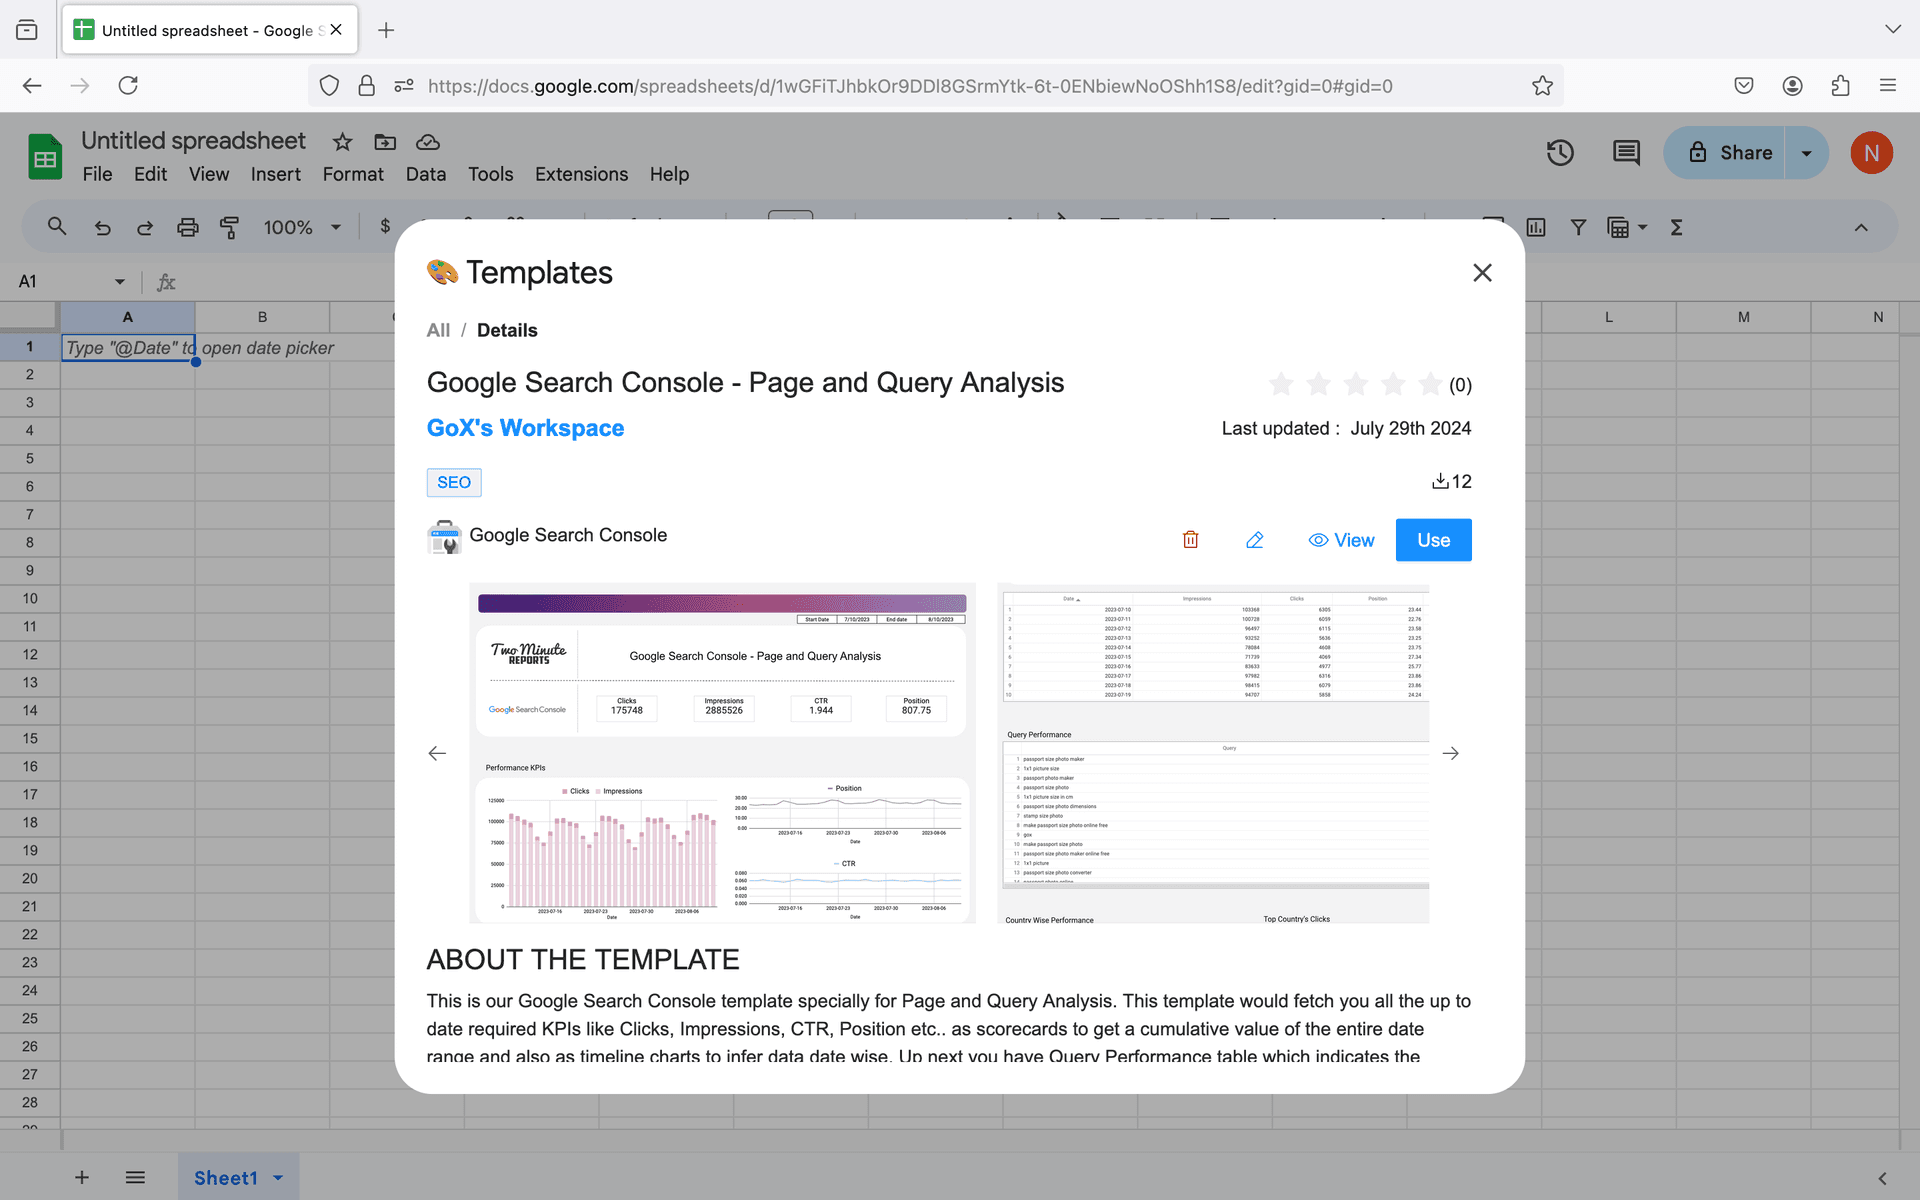Format as currency with dollar icon

pyautogui.click(x=385, y=226)
